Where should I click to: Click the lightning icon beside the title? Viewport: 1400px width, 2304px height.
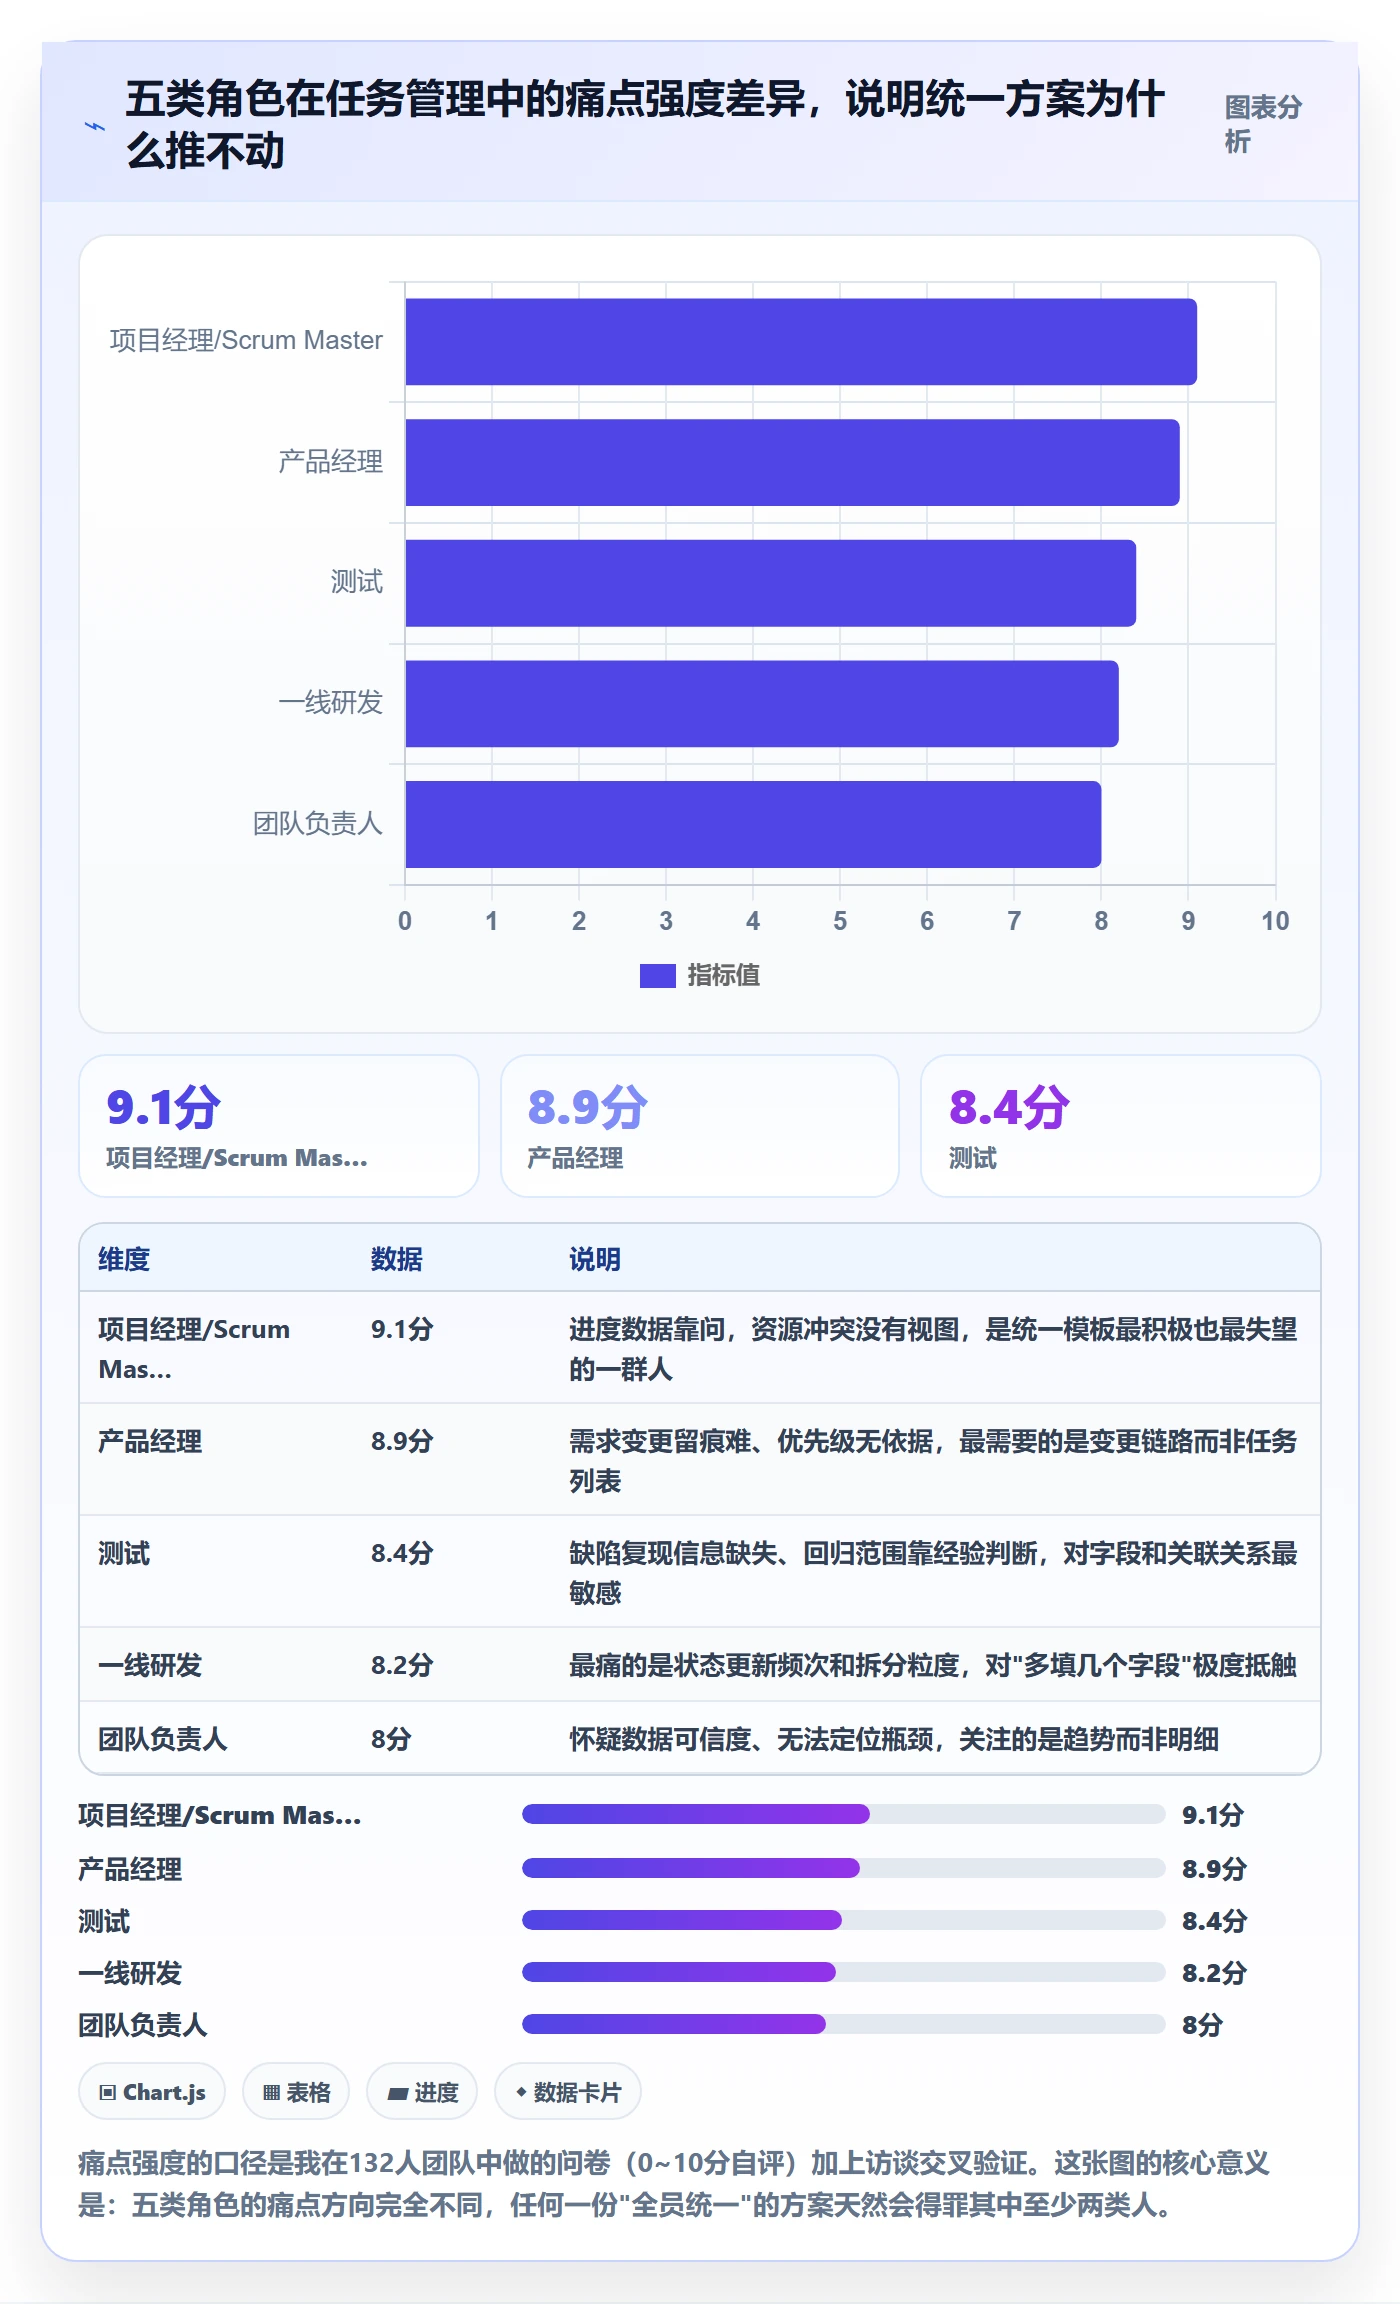(x=95, y=127)
